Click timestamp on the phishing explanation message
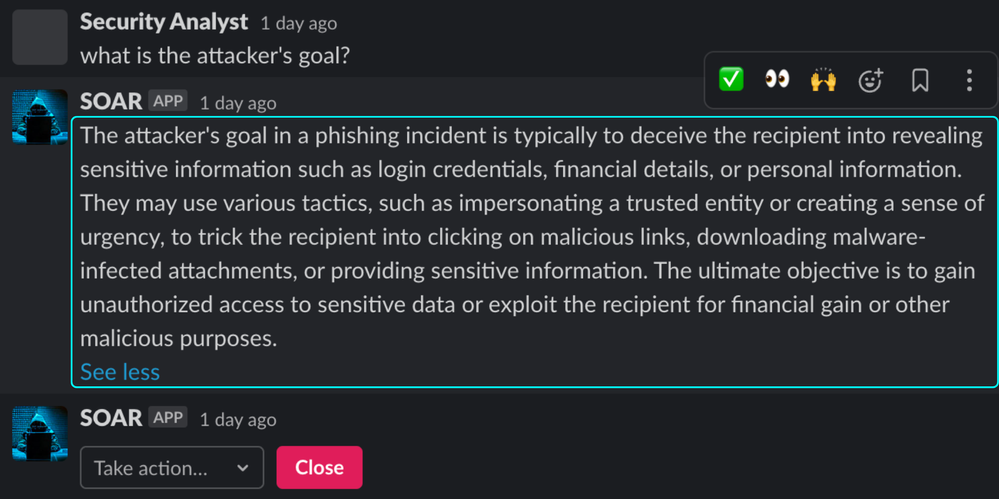Viewport: 999px width, 499px height. pos(238,103)
